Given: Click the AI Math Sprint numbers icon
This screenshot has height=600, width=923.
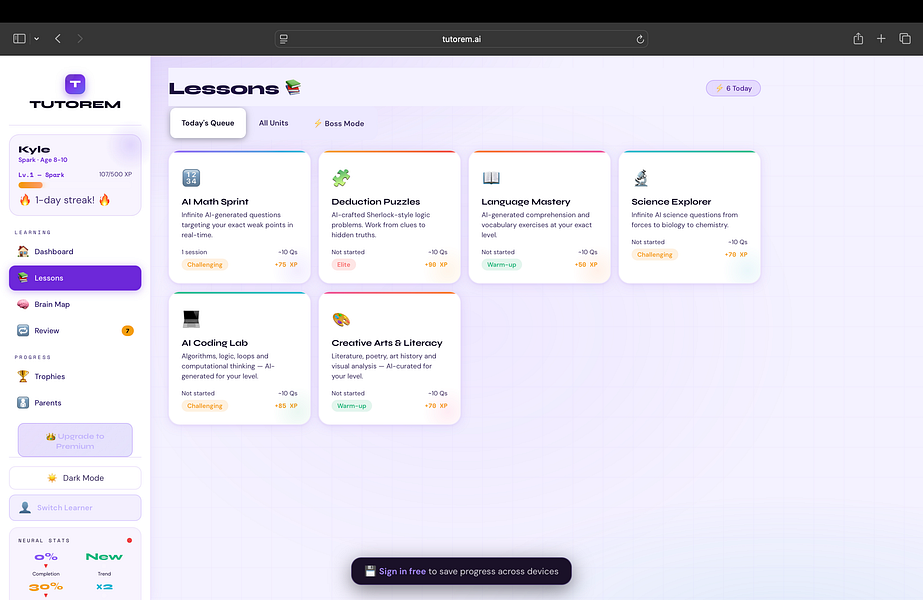Looking at the screenshot, I should [191, 178].
